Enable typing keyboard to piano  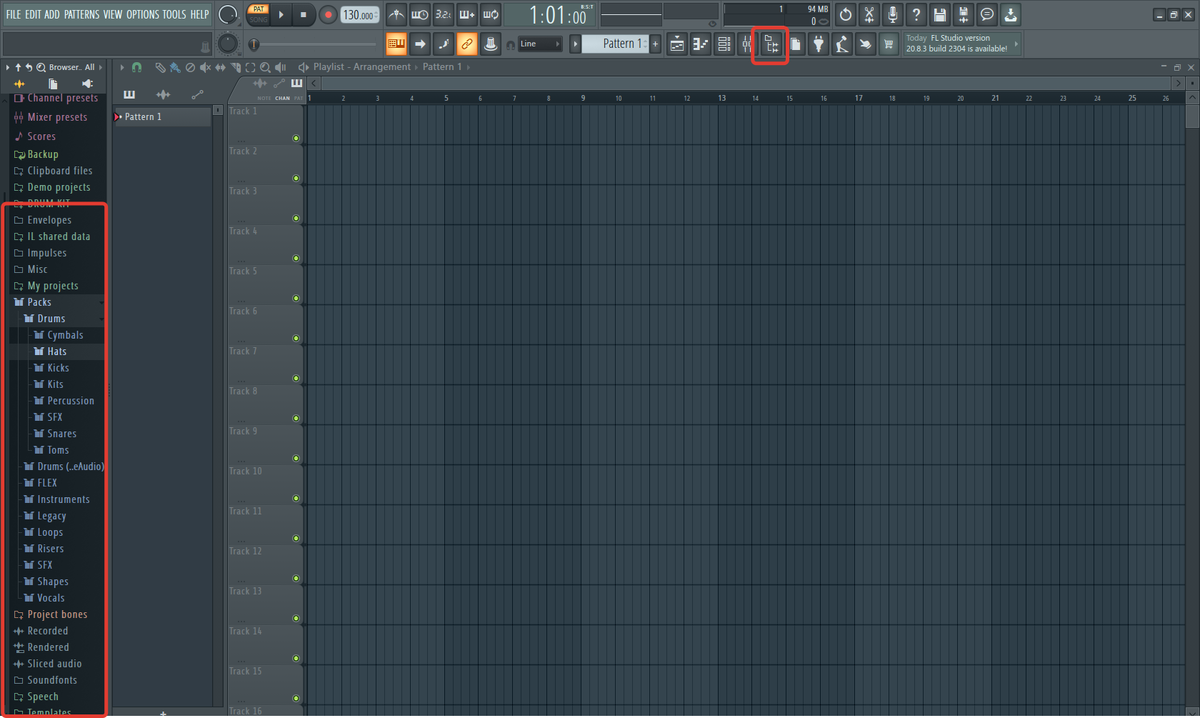click(x=396, y=44)
